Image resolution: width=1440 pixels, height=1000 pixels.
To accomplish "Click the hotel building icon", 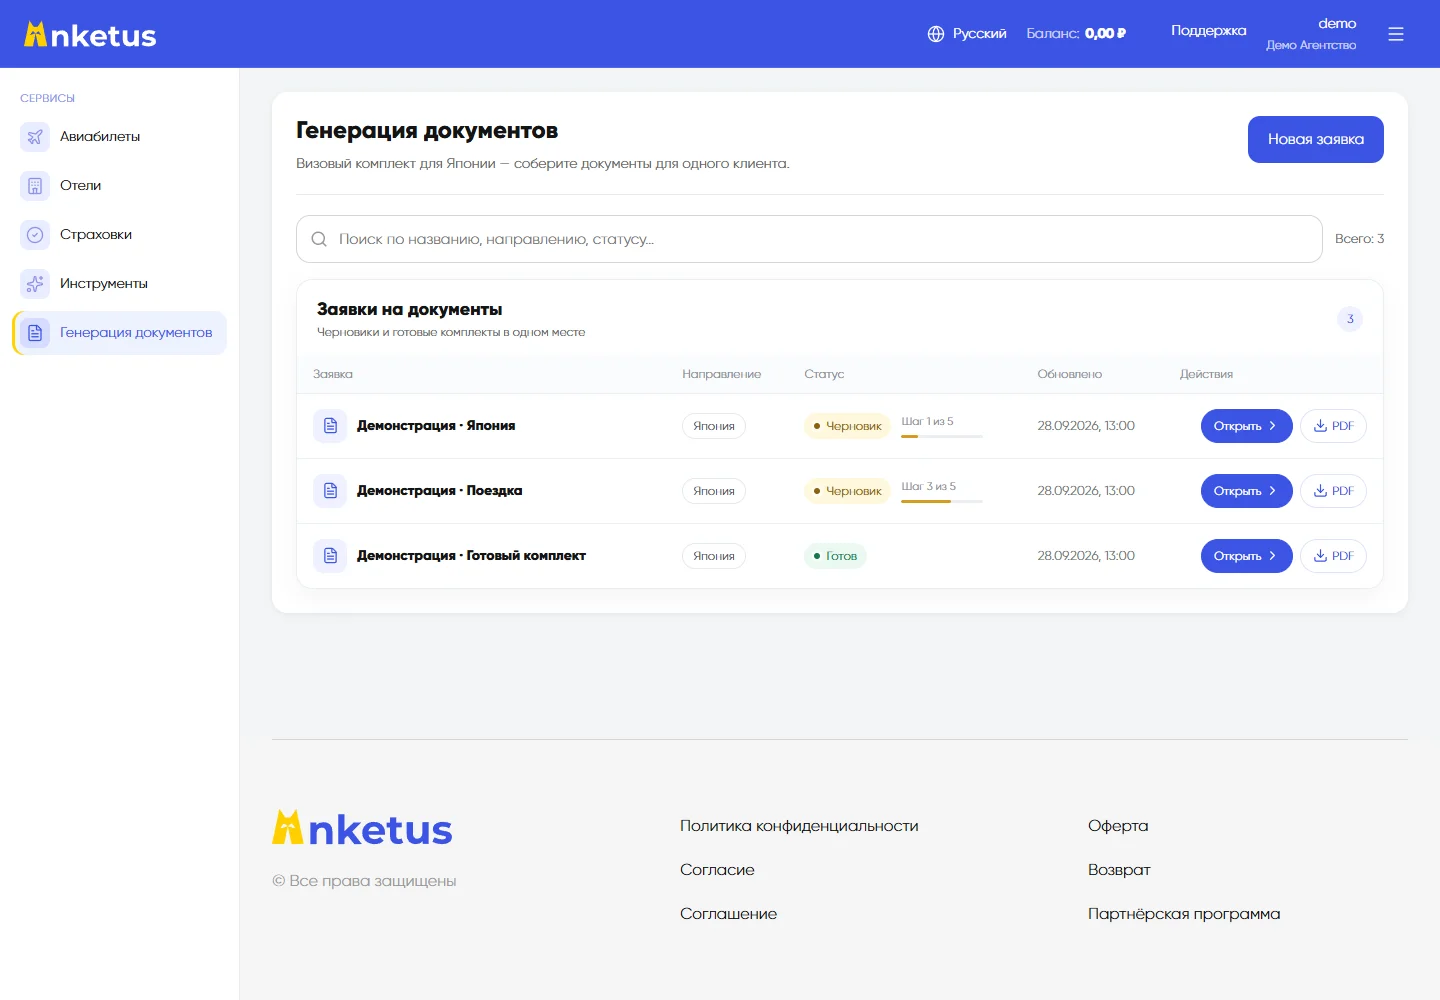I will (x=35, y=186).
